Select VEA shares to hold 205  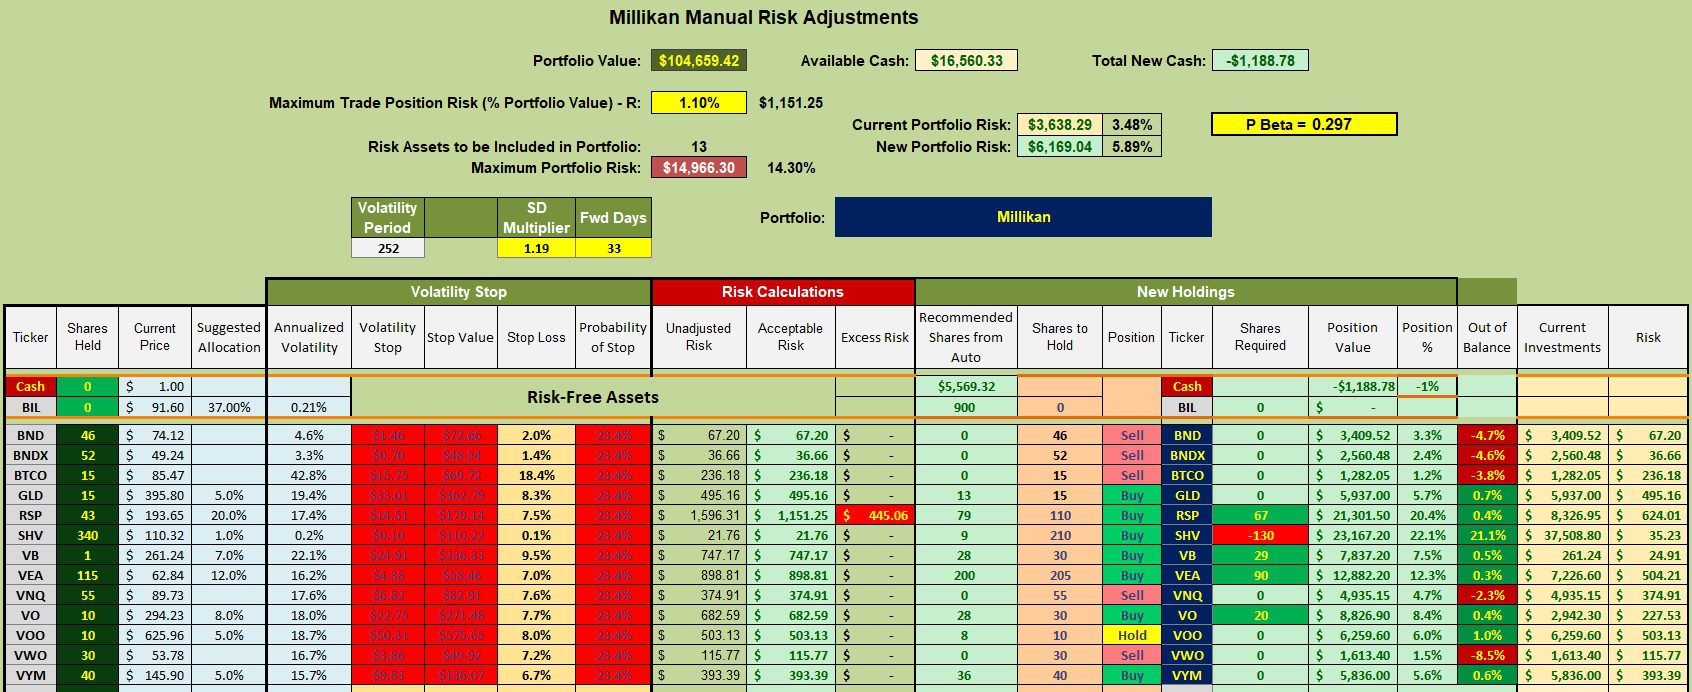1060,576
